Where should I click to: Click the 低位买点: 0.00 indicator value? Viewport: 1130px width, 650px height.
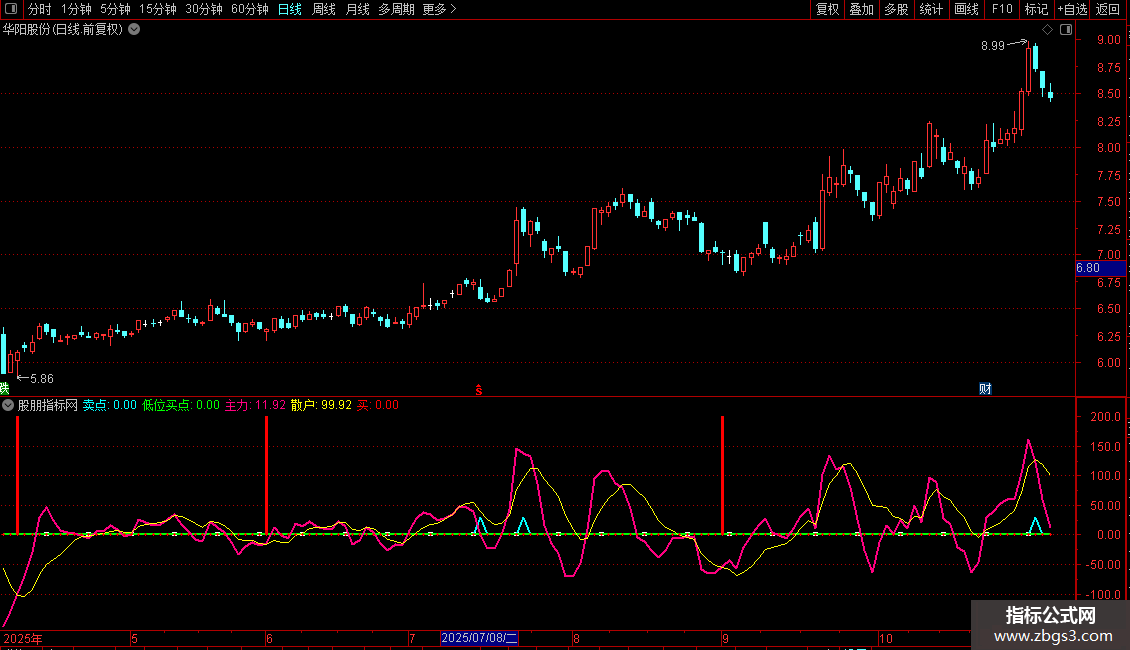point(181,405)
